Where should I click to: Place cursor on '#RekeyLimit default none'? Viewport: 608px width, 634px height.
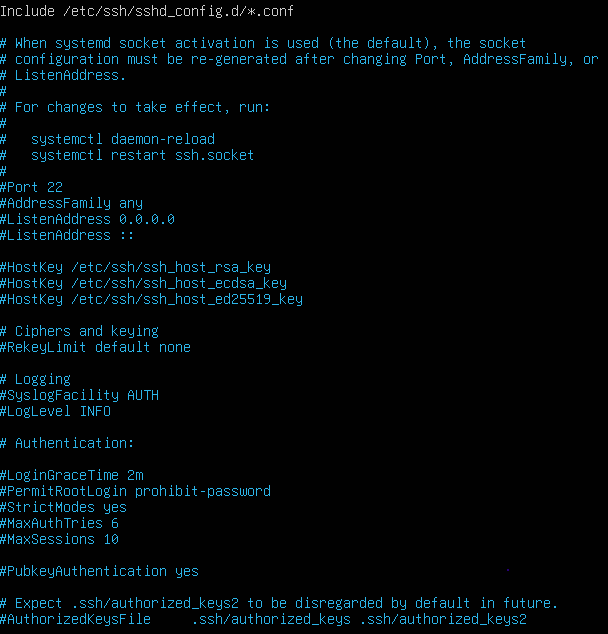tap(95, 347)
